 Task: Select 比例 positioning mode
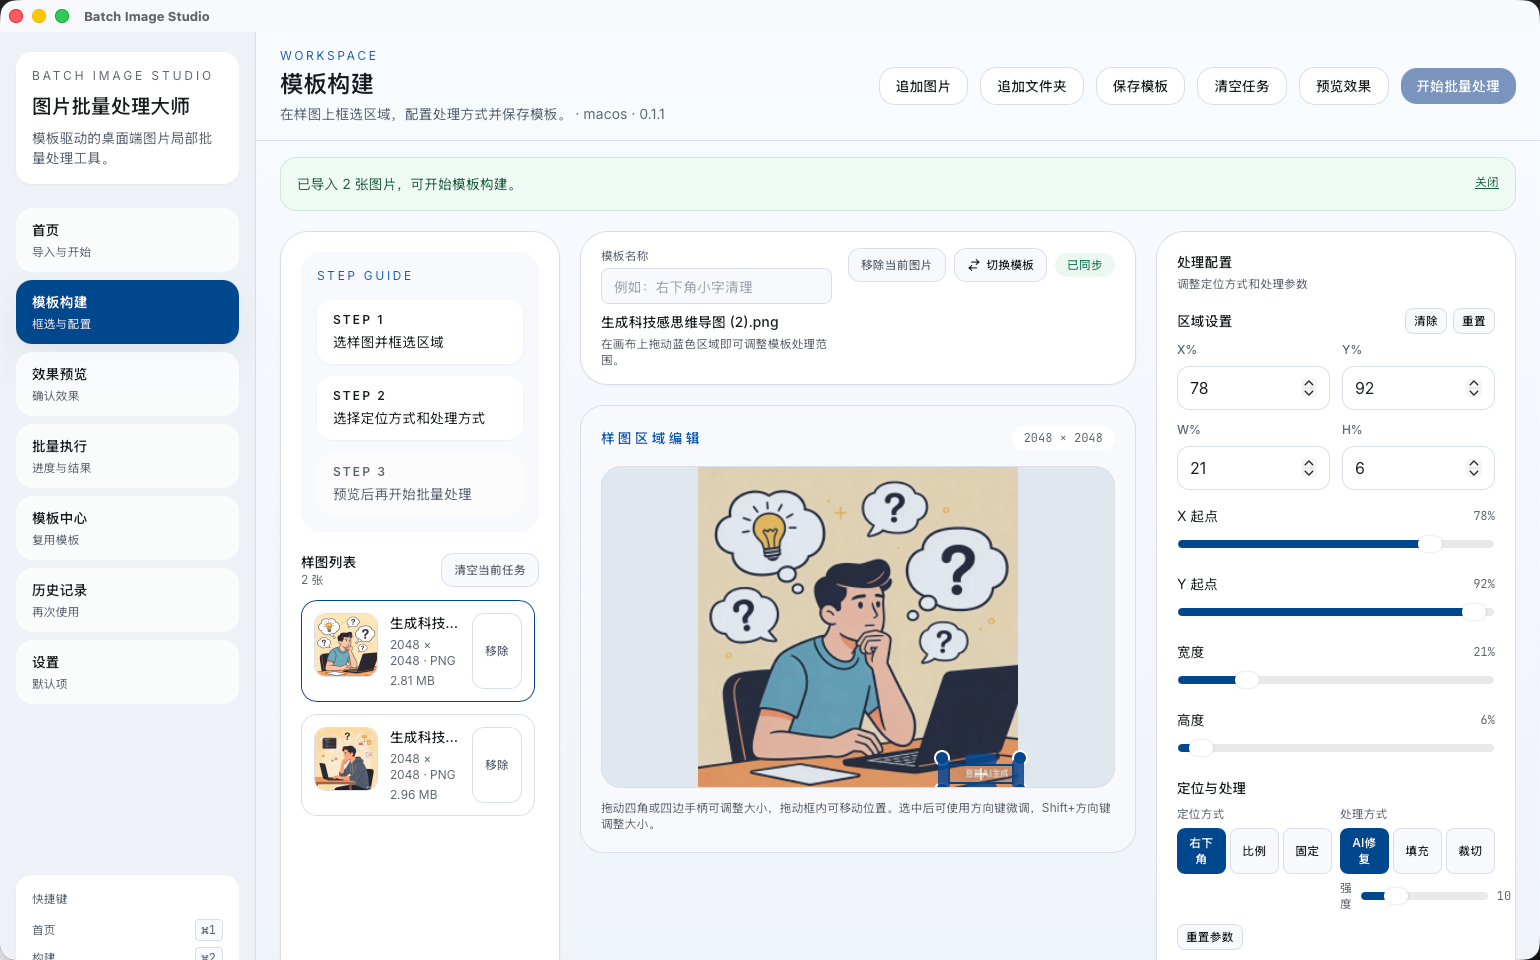(x=1254, y=851)
